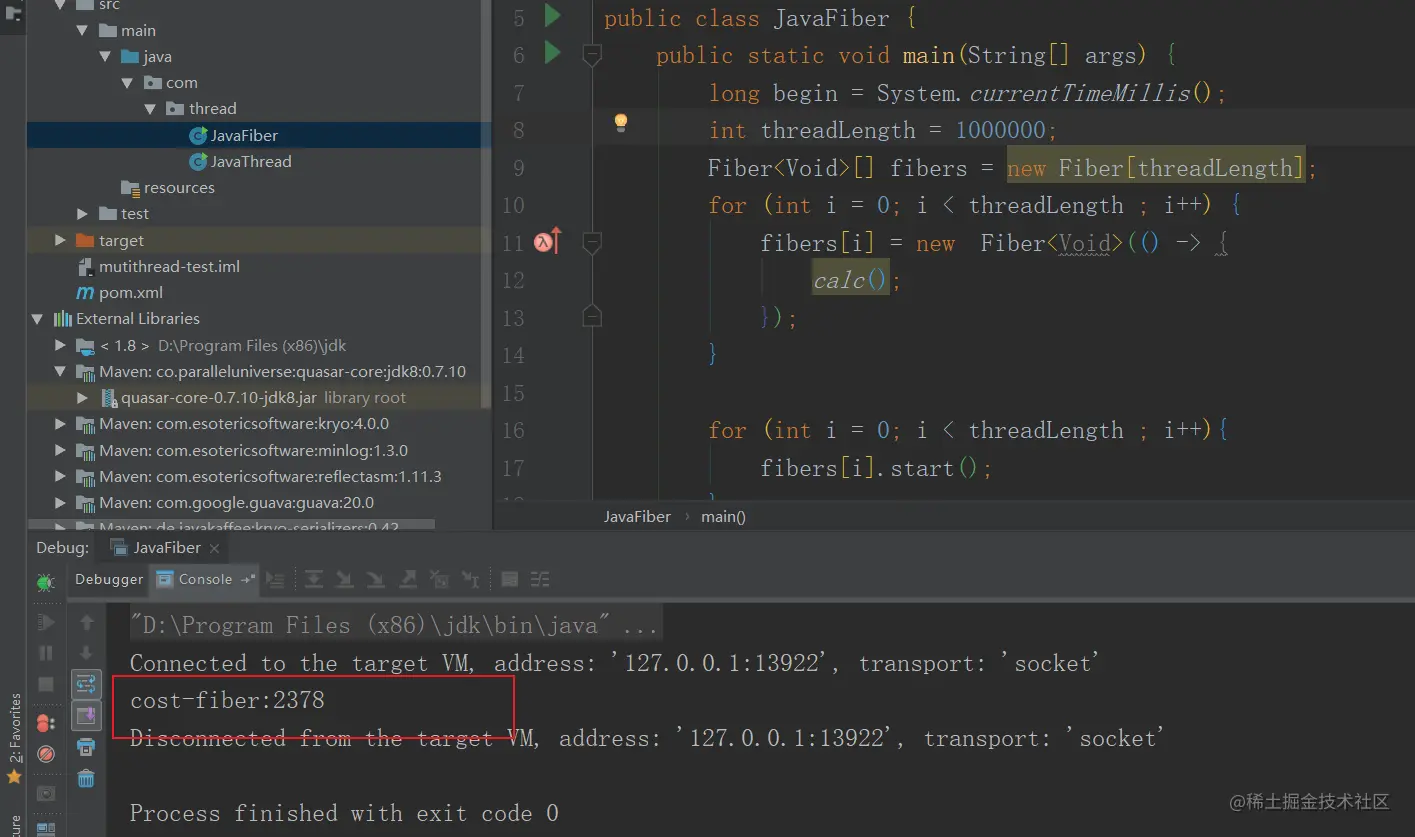Click the down arrow icon beside console output
The image size is (1415, 837).
tap(87, 653)
